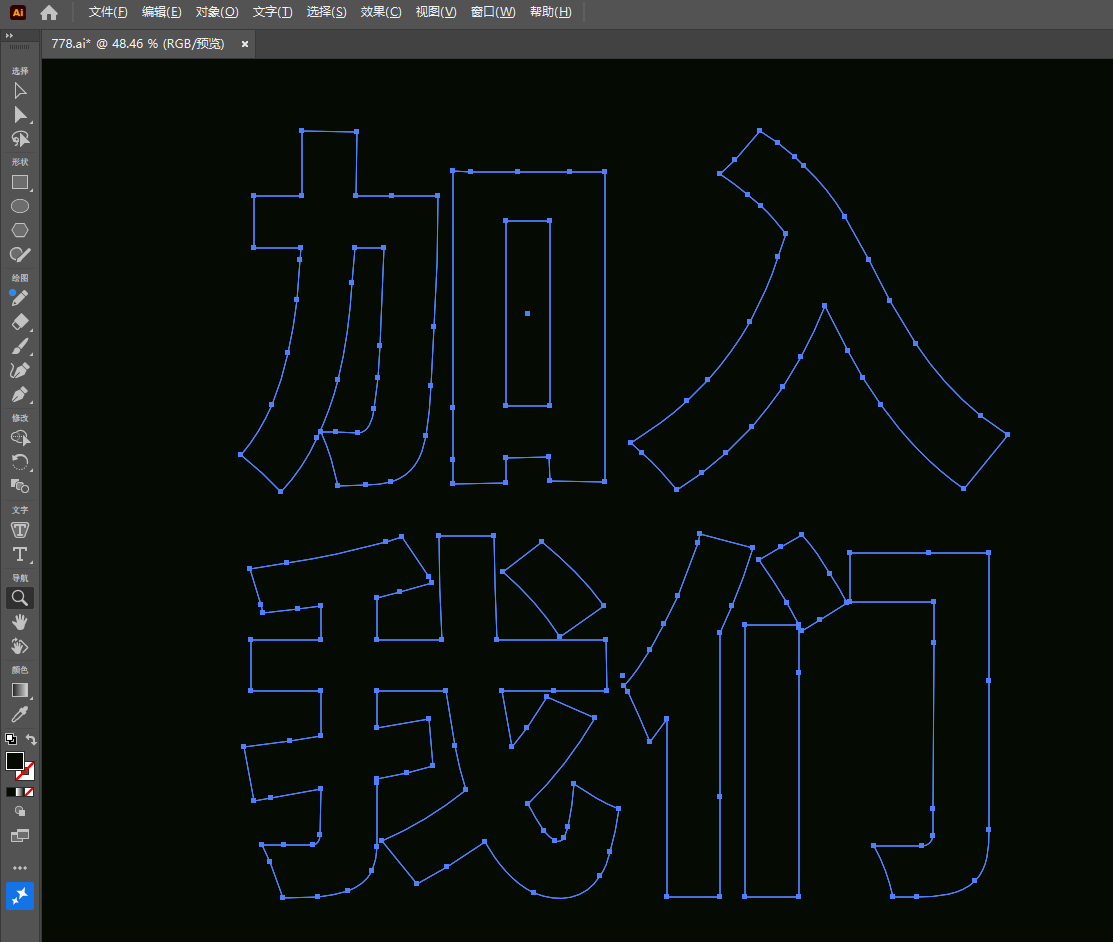Click the blue sparkle generative button
1113x942 pixels.
(x=20, y=896)
